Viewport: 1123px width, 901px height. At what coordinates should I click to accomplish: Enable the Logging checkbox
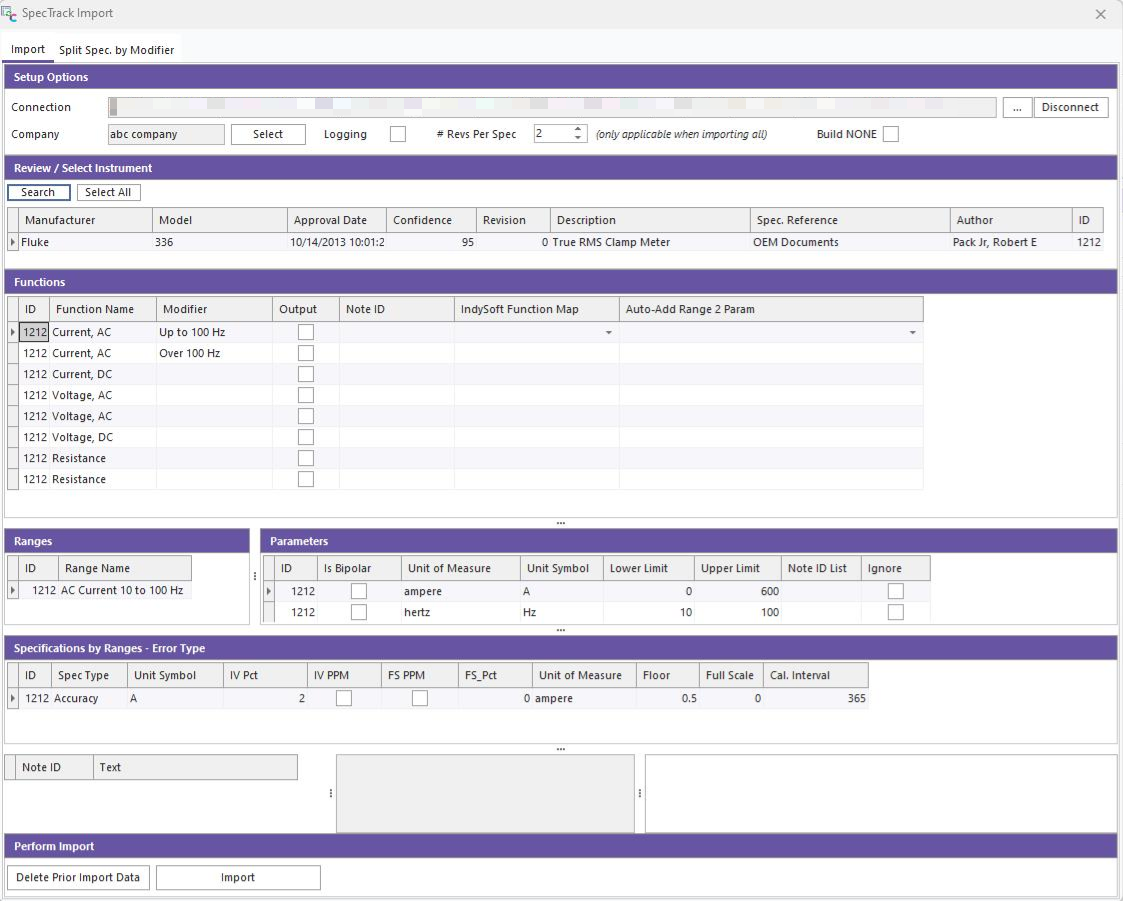click(397, 134)
